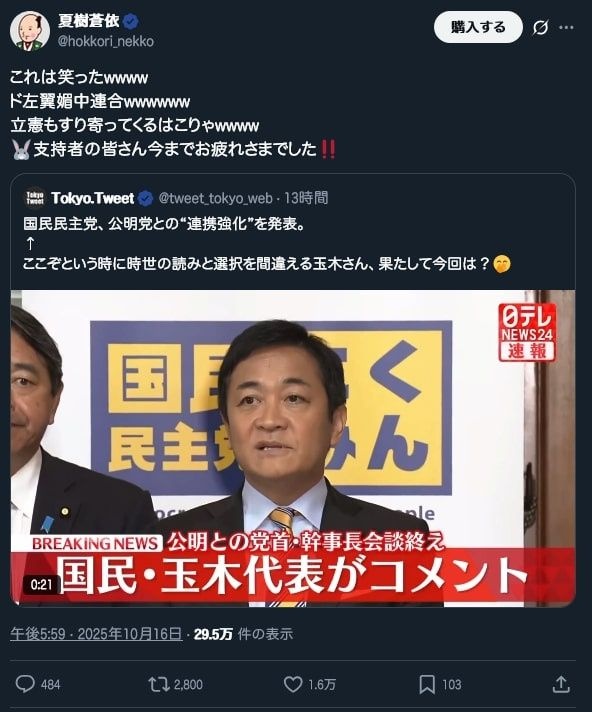Image resolution: width=592 pixels, height=712 pixels.
Task: Open 夏樹蒼依 profile avatar
Action: 30,30
